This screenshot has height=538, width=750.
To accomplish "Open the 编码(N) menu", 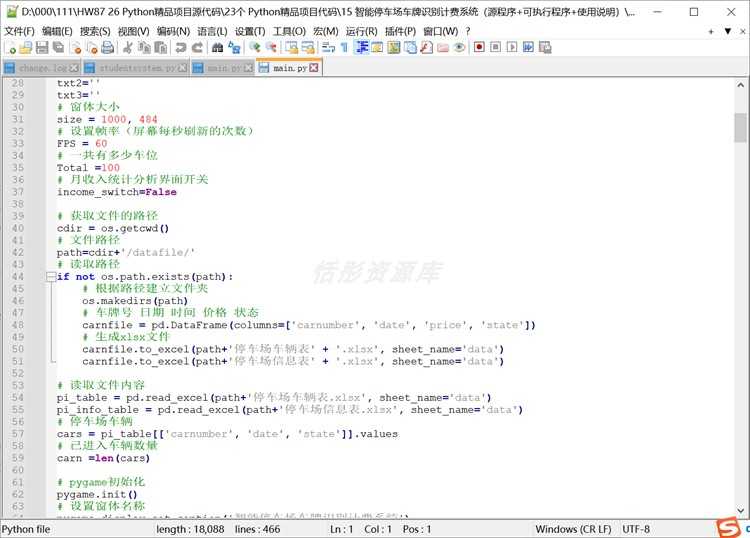I will [x=173, y=31].
